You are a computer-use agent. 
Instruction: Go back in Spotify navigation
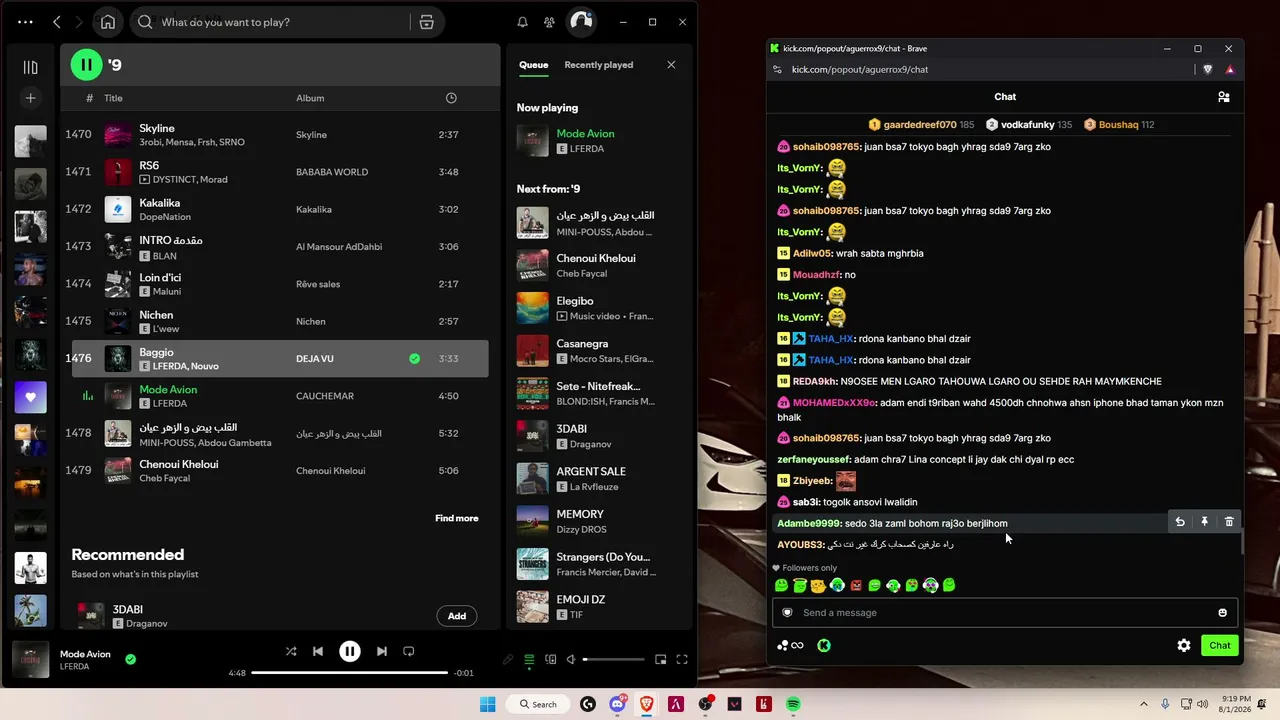click(57, 22)
